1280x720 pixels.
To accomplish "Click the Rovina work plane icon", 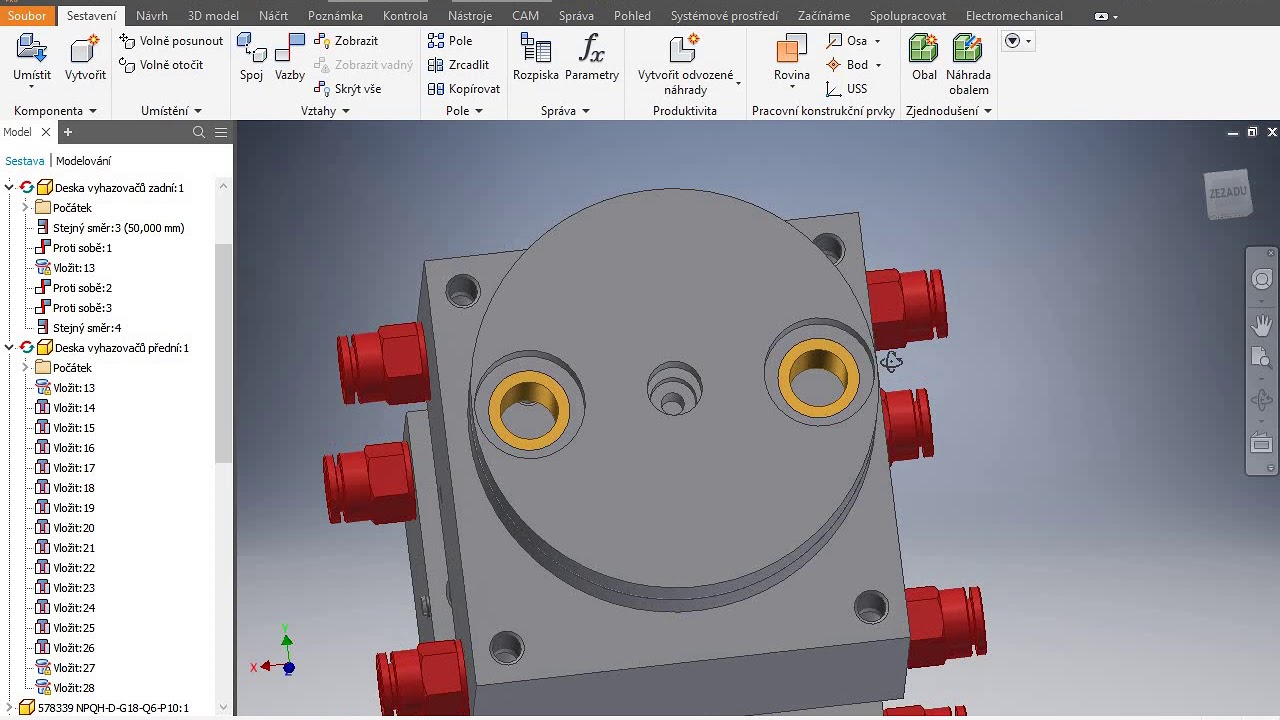I will coord(792,50).
